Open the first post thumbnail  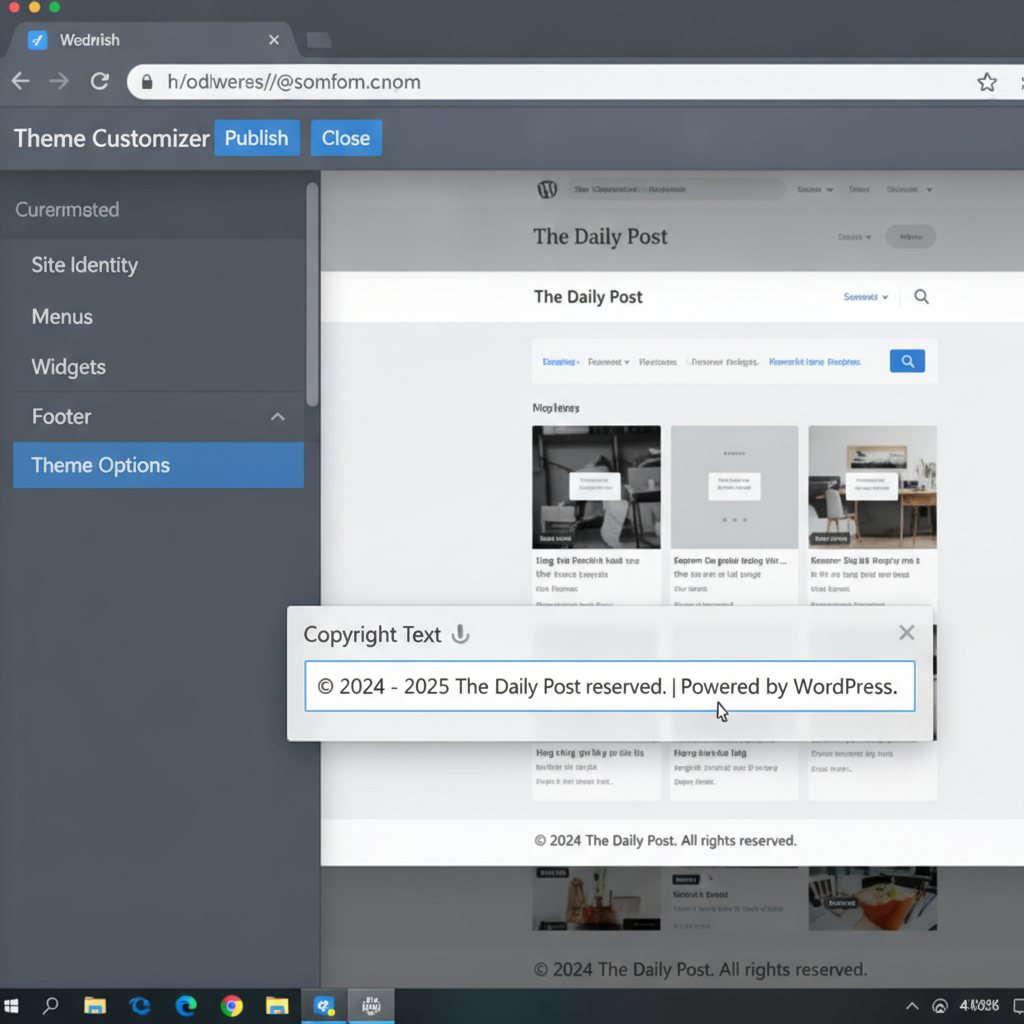(596, 487)
